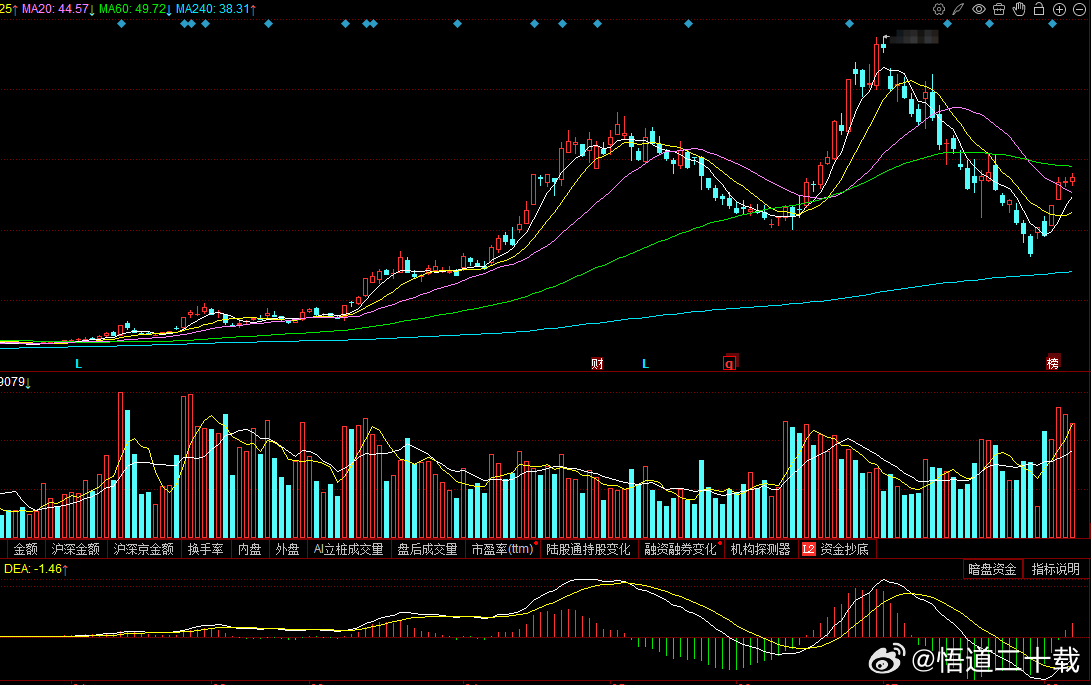
Task: Toggle the chart lock icon
Action: 1039,9
